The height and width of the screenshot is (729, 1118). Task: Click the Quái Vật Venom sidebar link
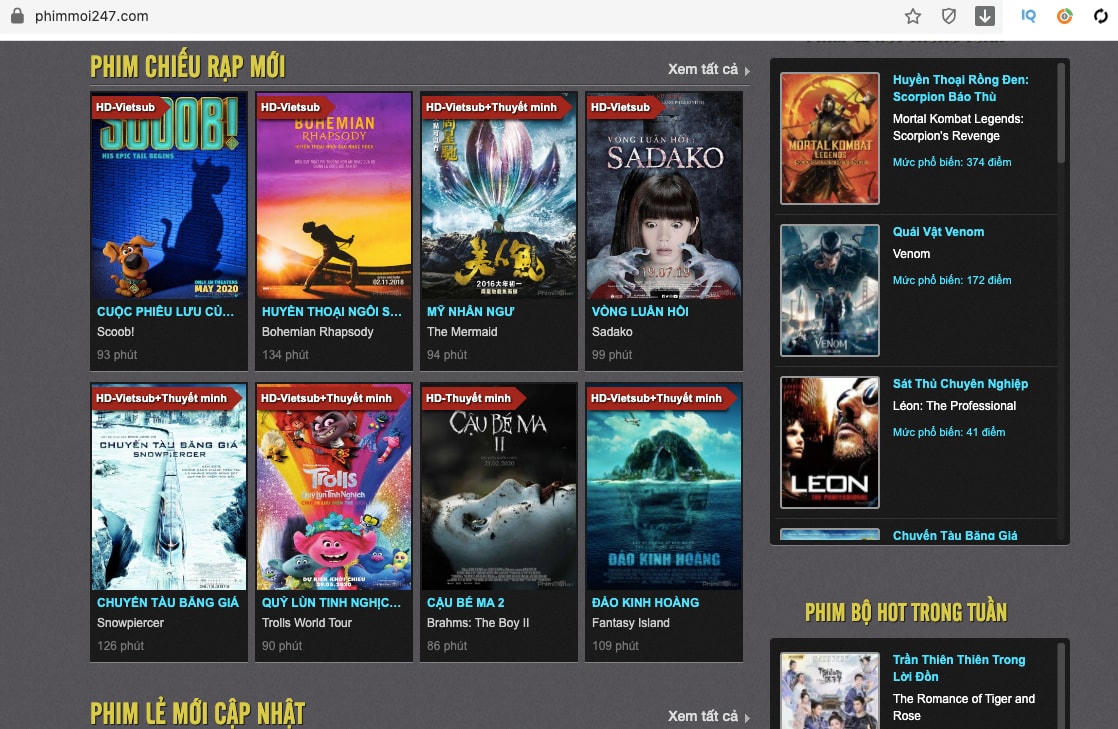point(938,232)
